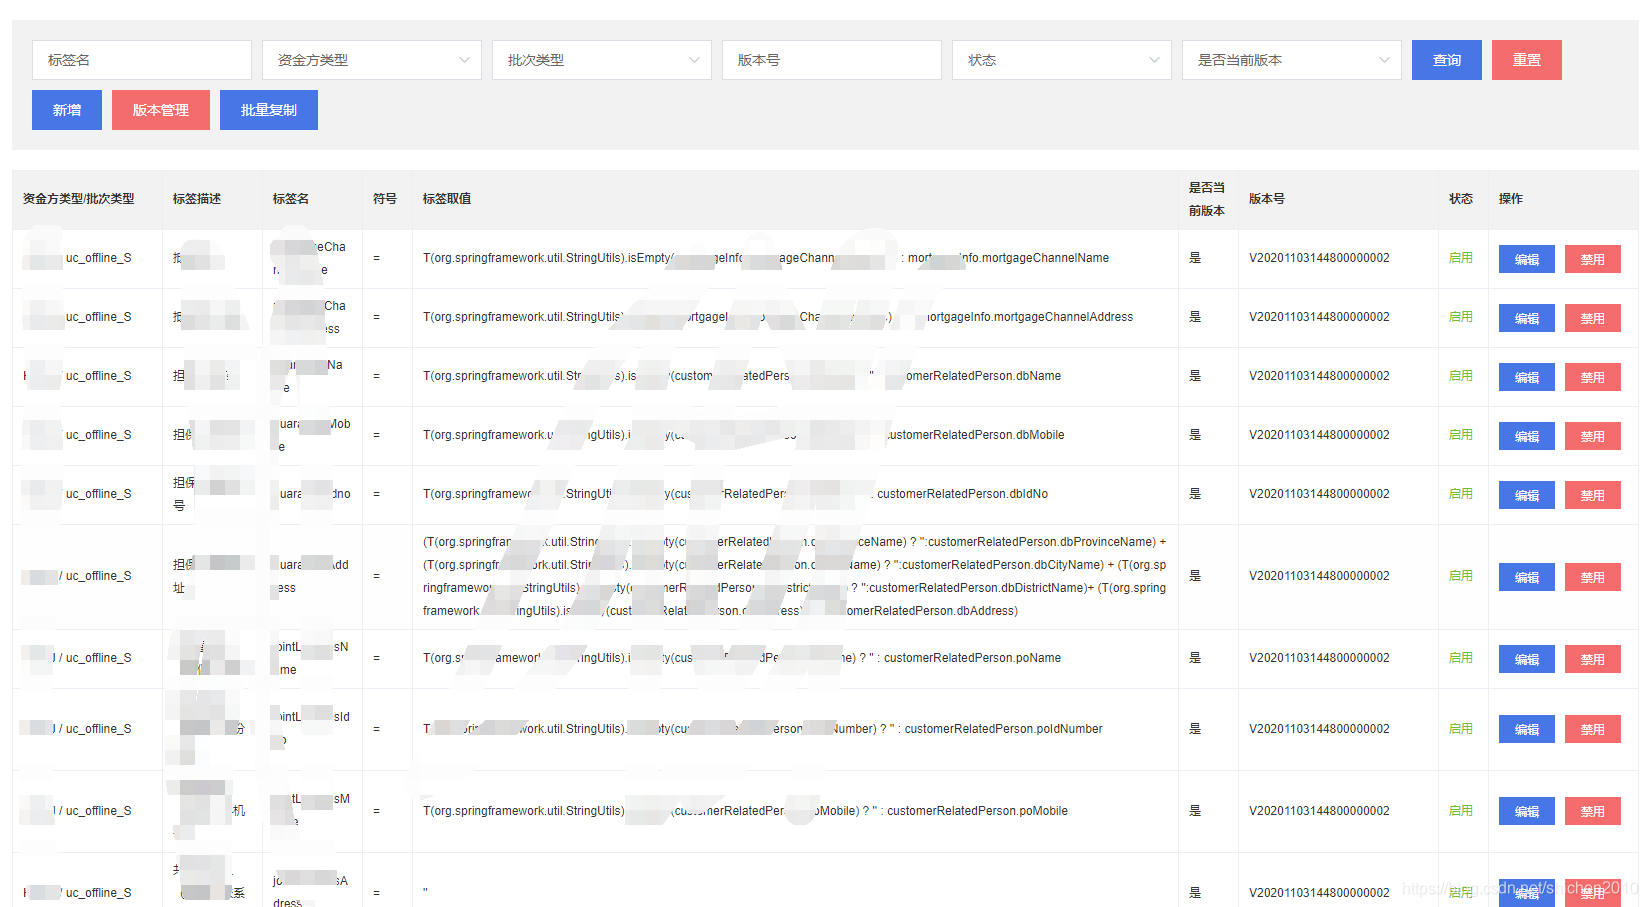This screenshot has width=1648, height=907.
Task: Click the equals symbol in dbName row
Action: (376, 376)
